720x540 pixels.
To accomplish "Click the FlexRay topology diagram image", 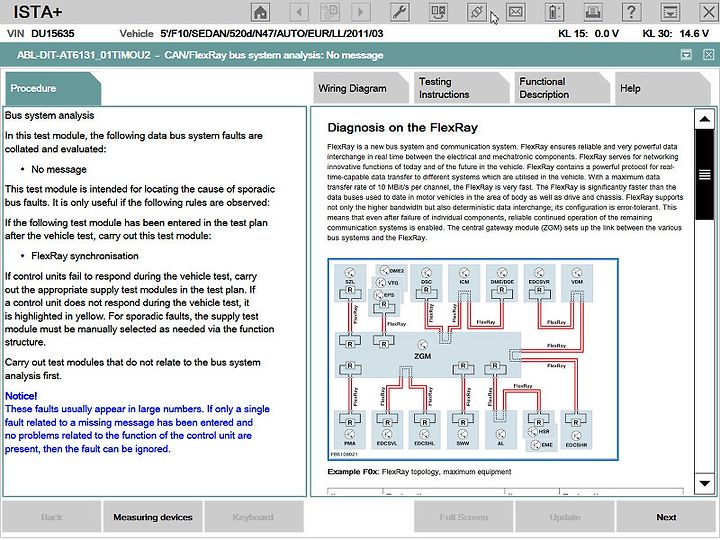I will click(473, 360).
